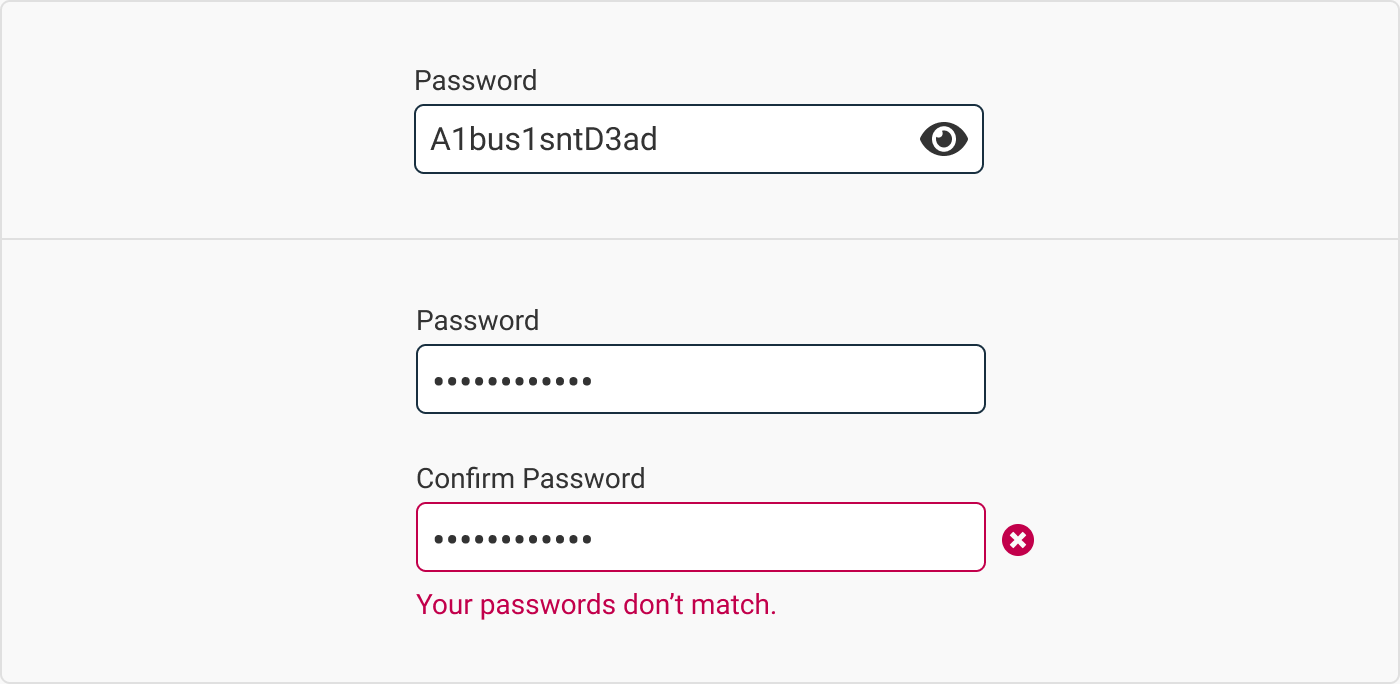Show the plaintext password using the eye toggle

(946, 139)
